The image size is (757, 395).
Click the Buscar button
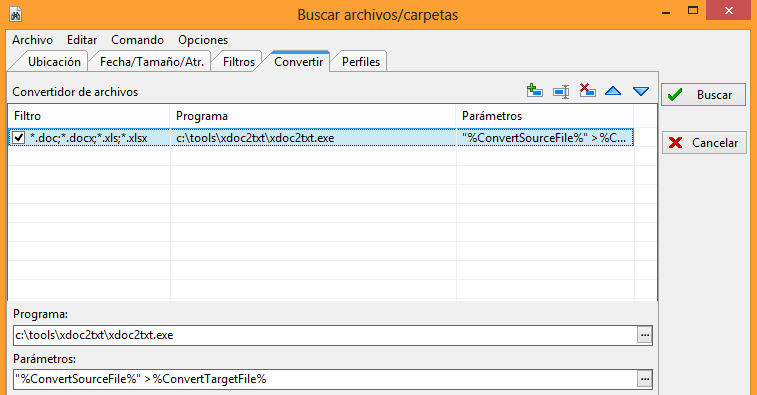(703, 95)
